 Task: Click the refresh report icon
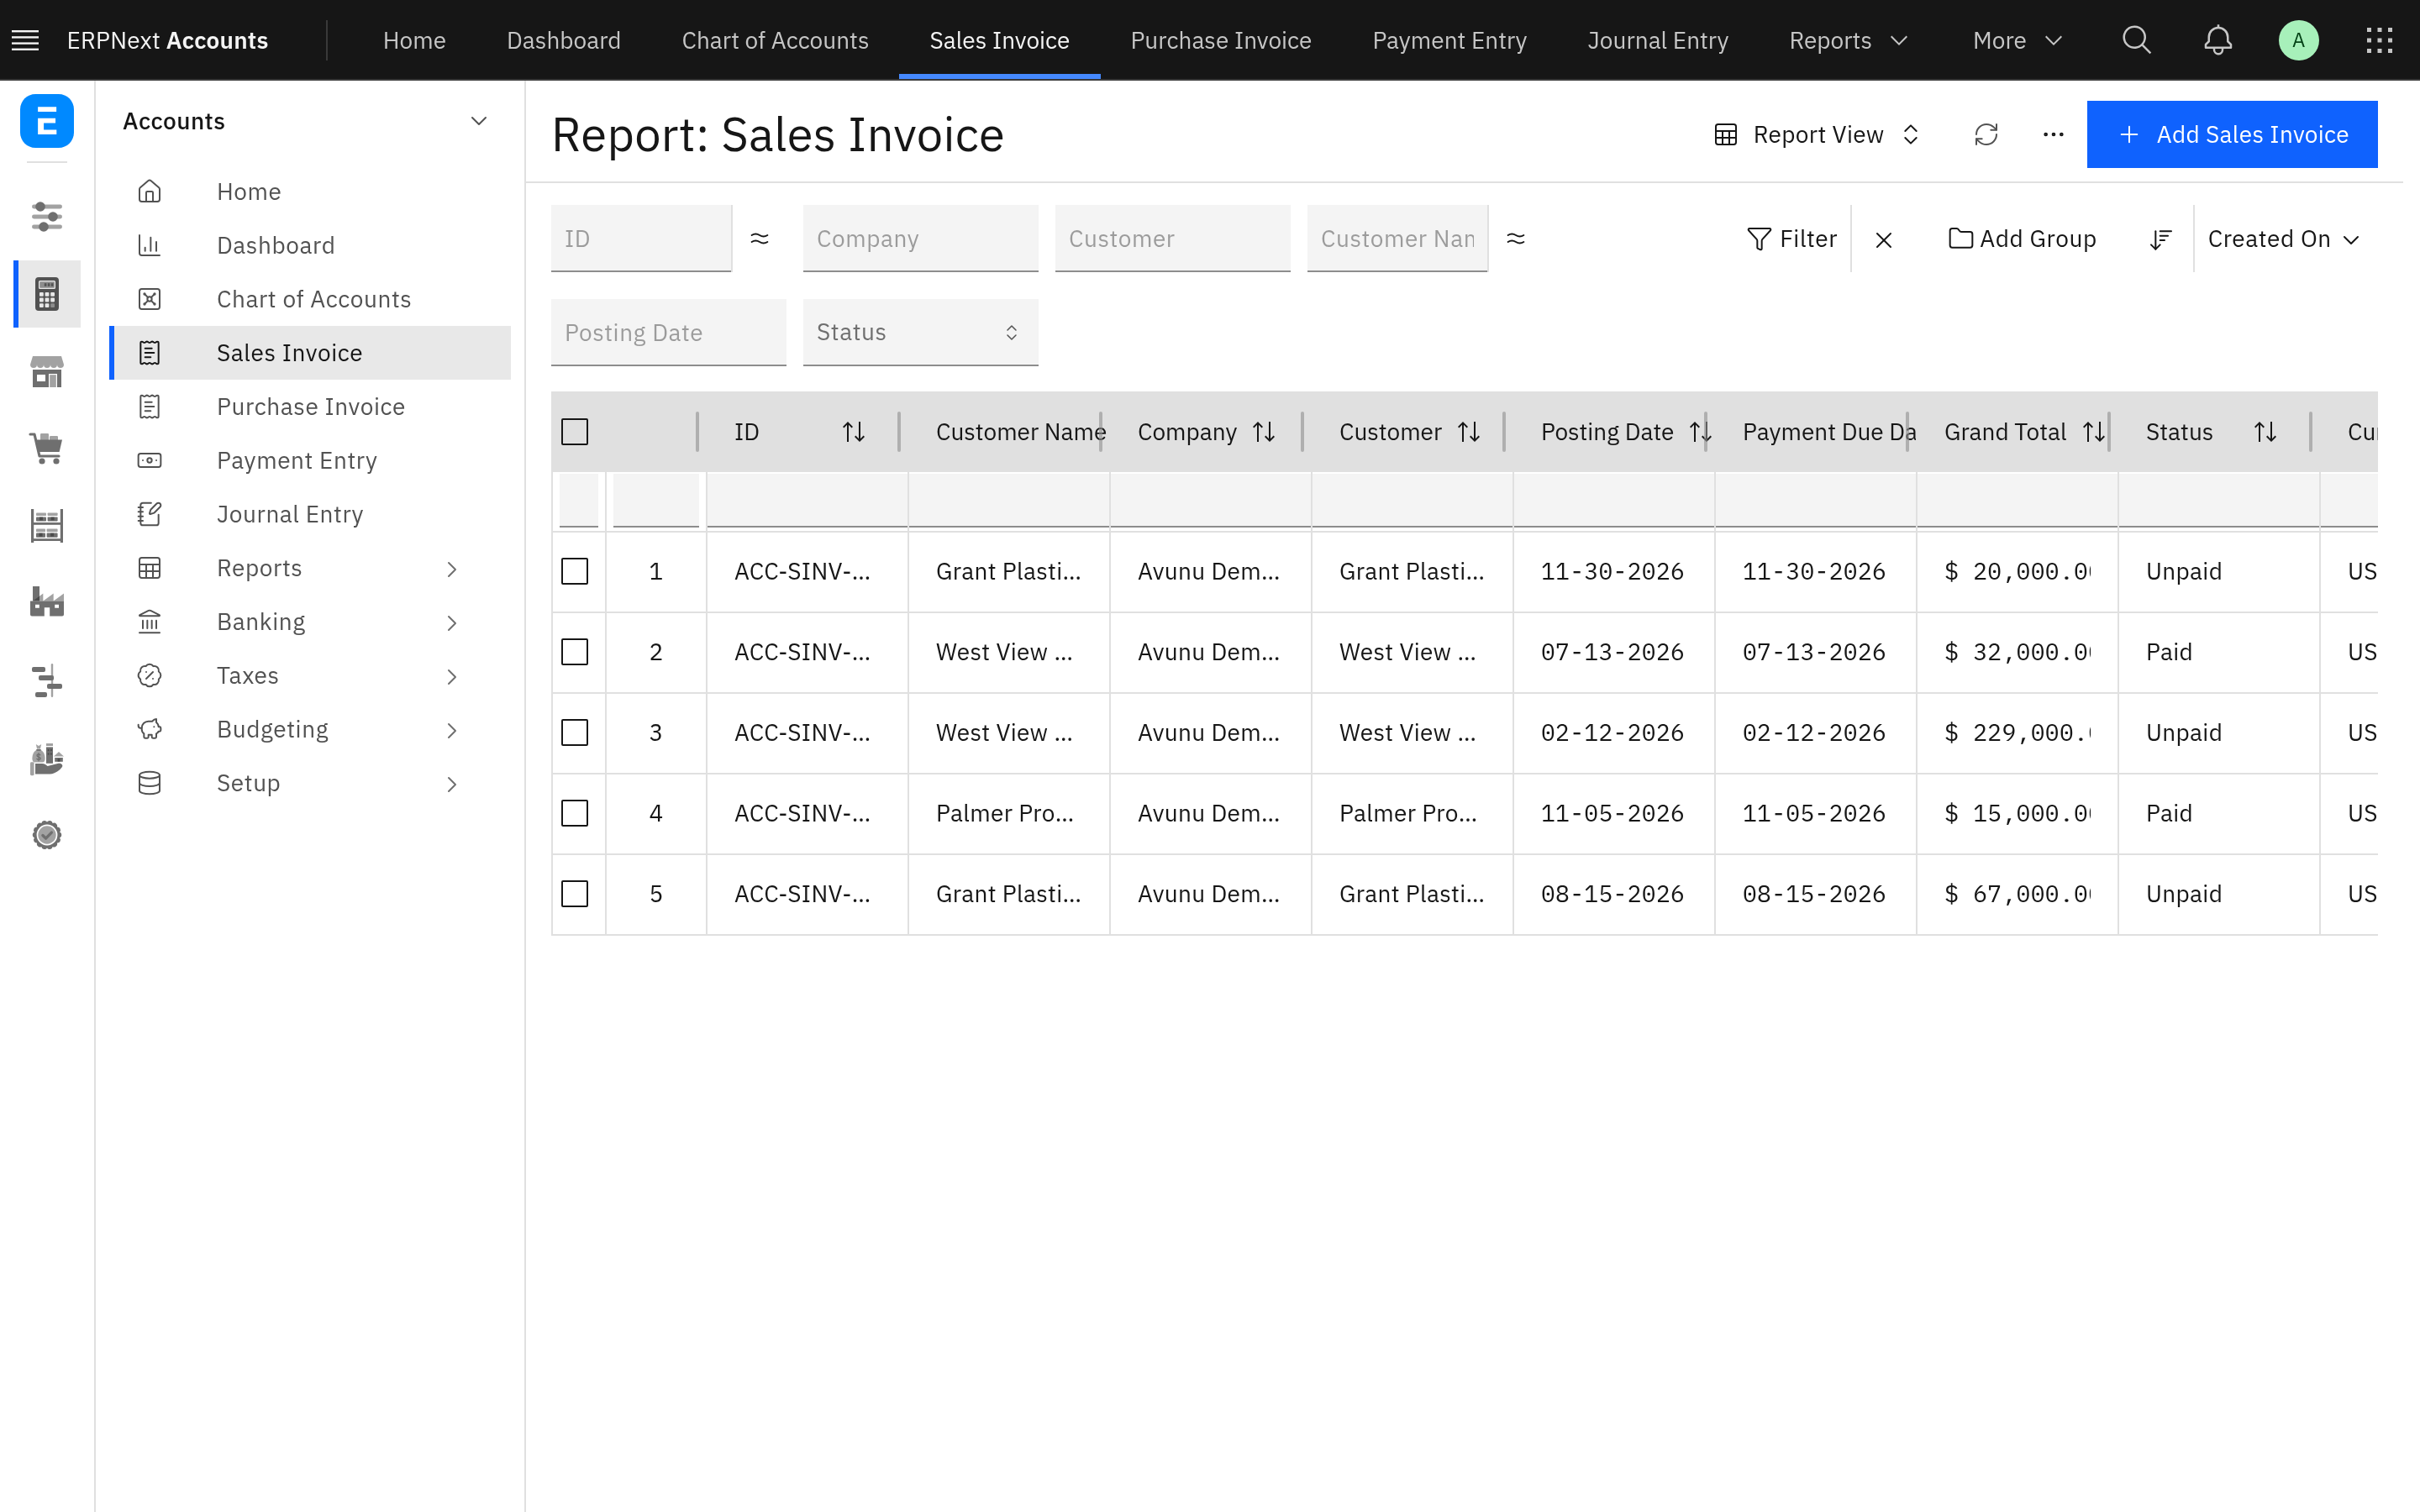coord(1986,134)
